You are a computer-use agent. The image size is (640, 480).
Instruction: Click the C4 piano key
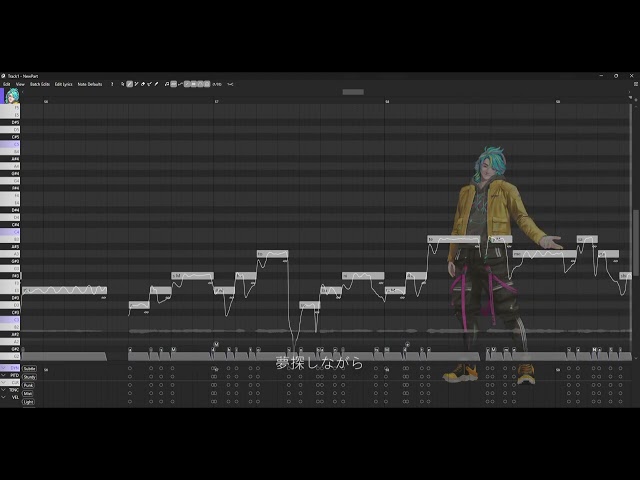click(10, 232)
